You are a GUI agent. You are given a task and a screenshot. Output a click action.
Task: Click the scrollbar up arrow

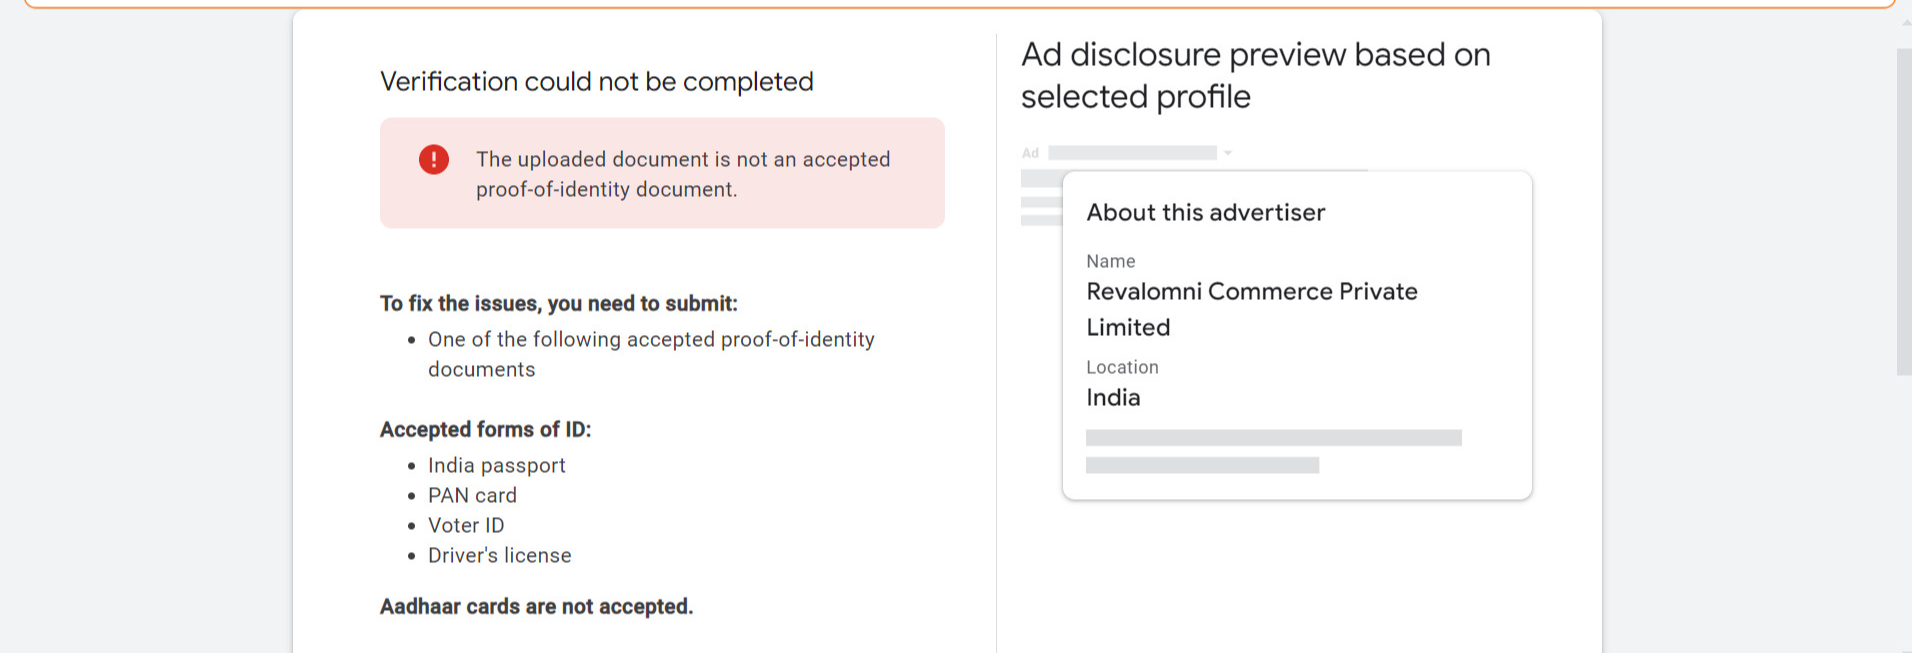point(1905,23)
